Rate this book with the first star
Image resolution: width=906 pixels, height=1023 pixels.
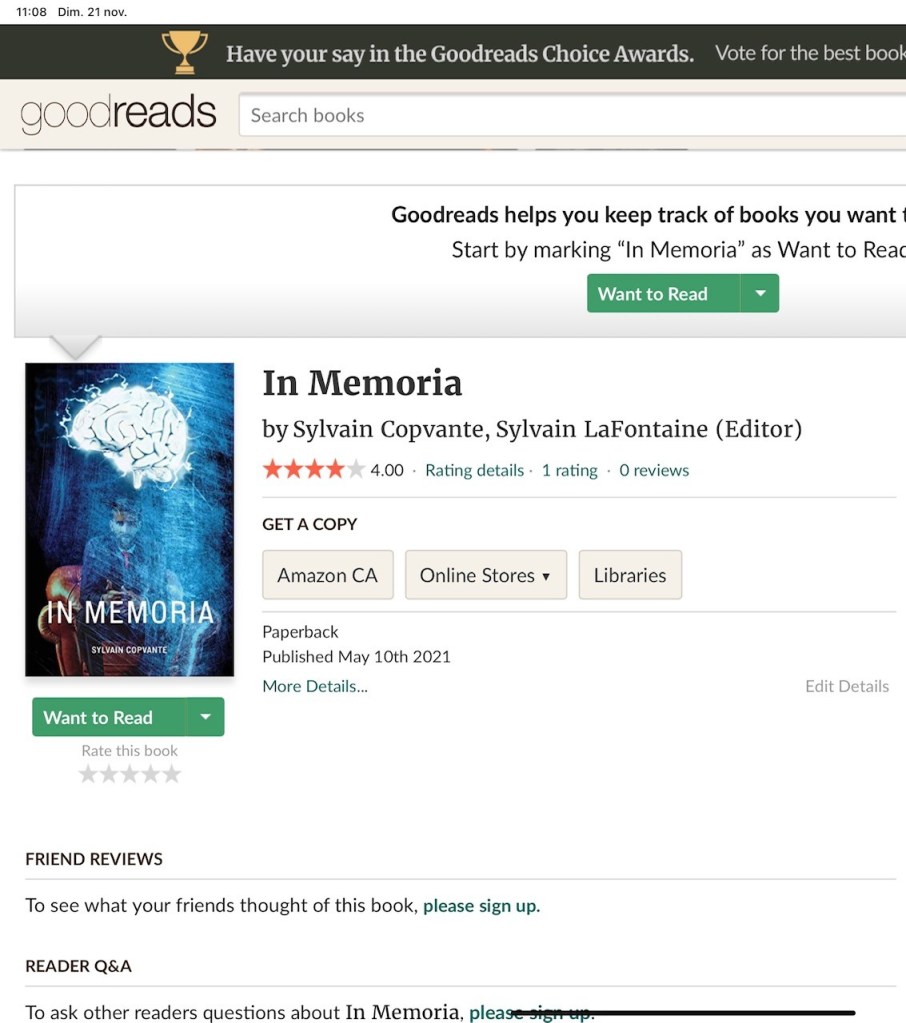88,774
